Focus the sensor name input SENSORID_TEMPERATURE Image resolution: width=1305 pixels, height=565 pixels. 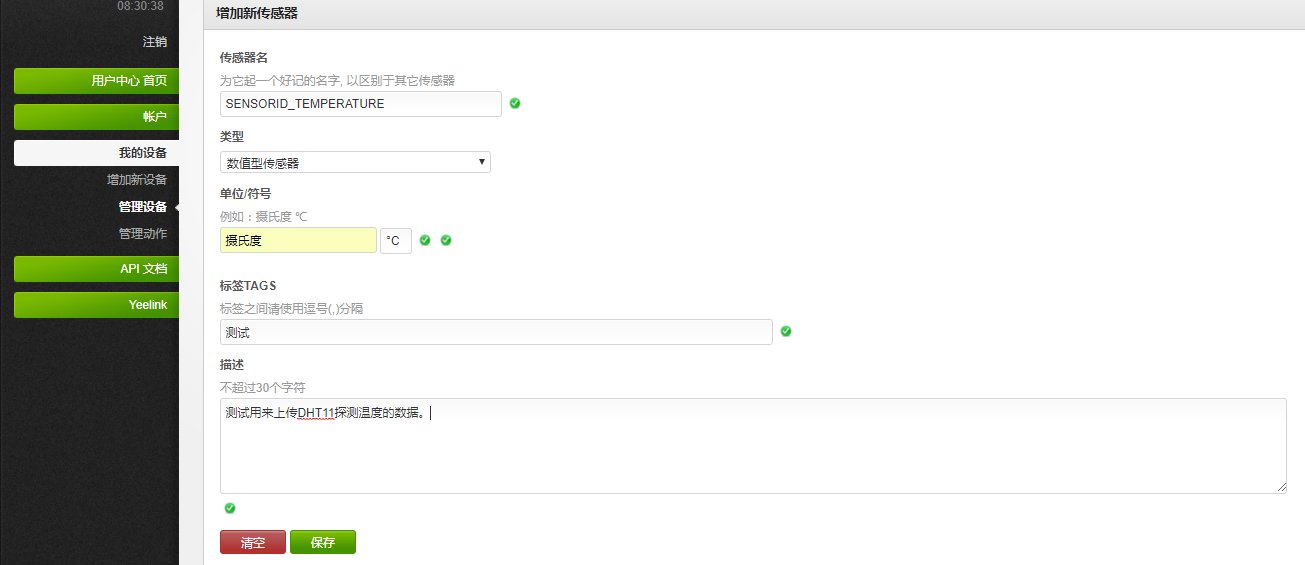tap(361, 104)
